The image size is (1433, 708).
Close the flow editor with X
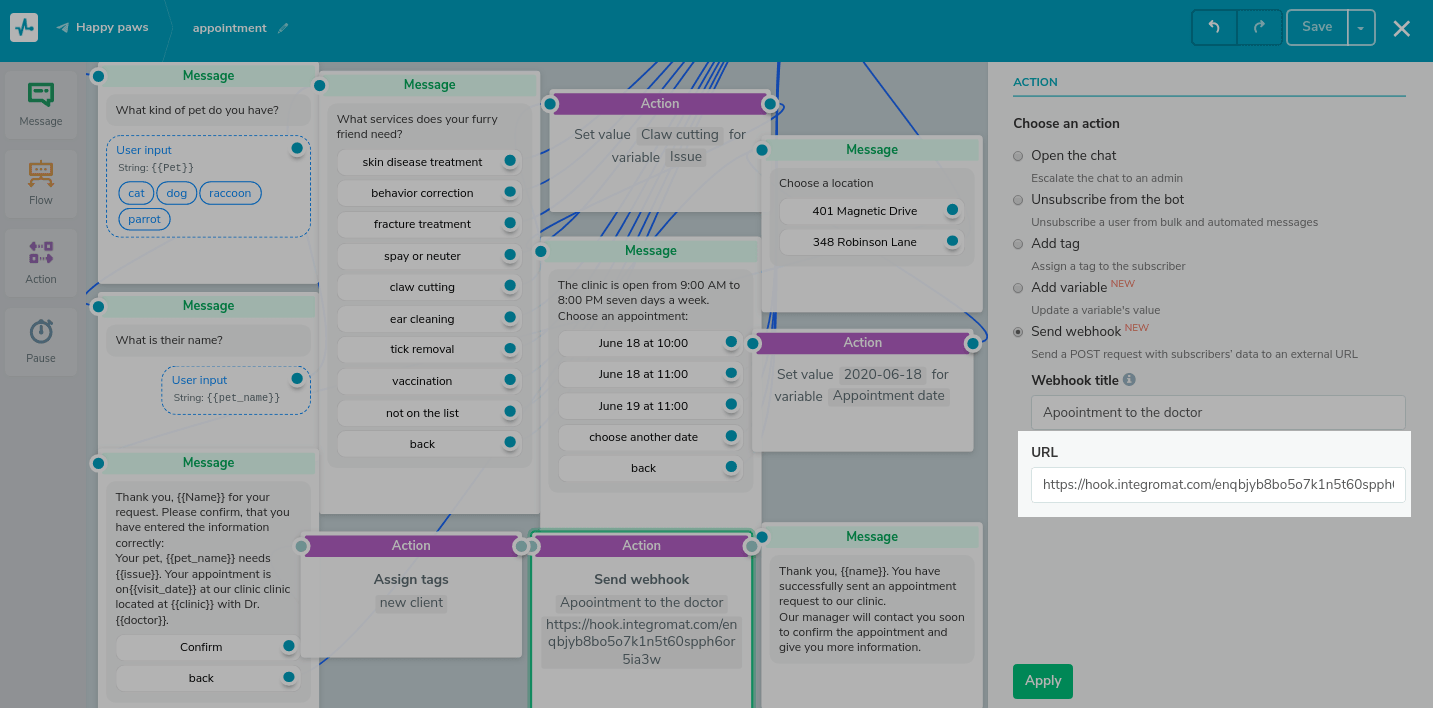[x=1402, y=28]
